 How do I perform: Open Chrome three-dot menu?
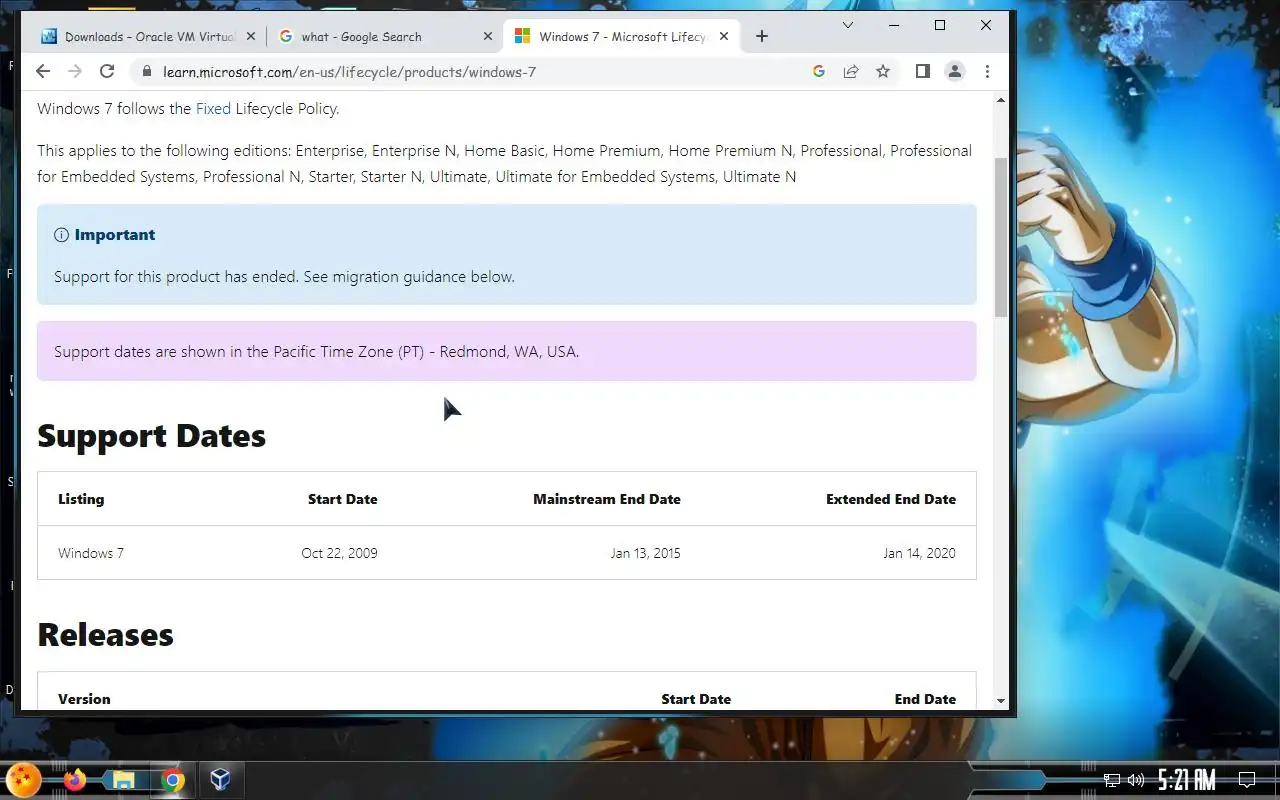tap(987, 71)
